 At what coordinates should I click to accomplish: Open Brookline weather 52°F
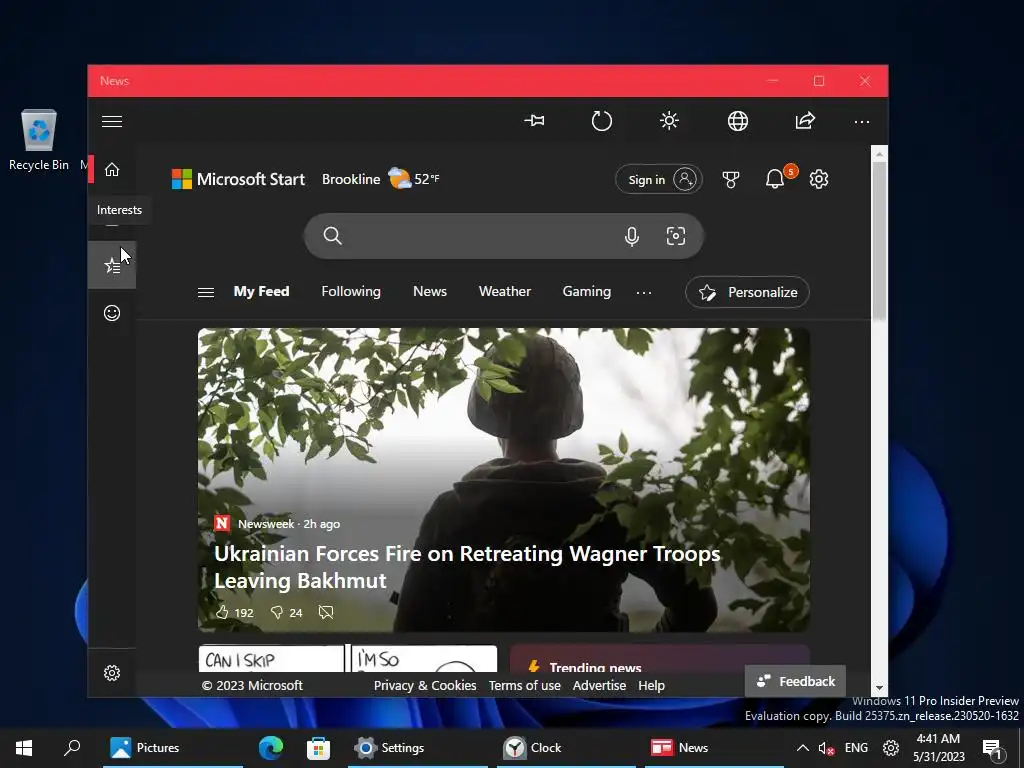pos(380,179)
